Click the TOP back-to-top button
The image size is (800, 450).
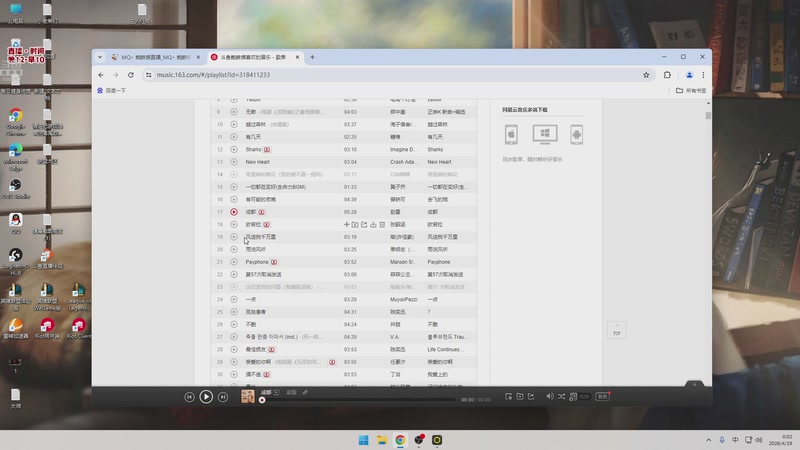point(617,330)
